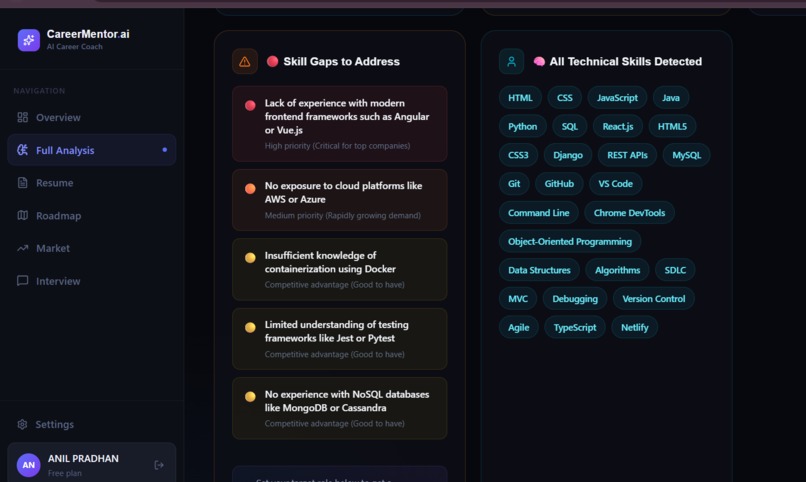Open the Overview page
Viewport: 806px width, 482px height.
tap(91, 117)
